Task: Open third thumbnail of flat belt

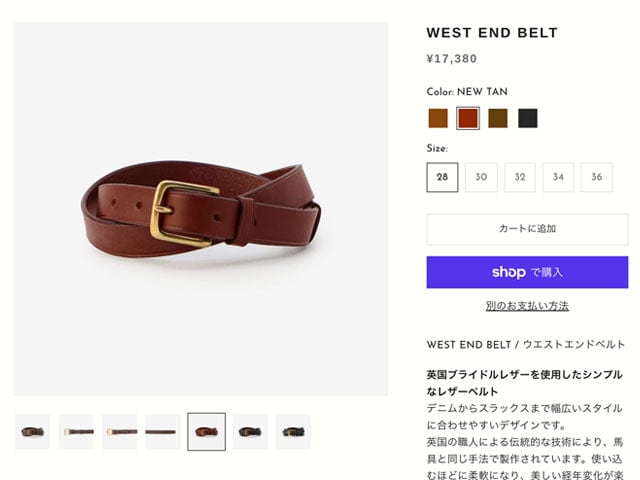Action: (x=120, y=432)
